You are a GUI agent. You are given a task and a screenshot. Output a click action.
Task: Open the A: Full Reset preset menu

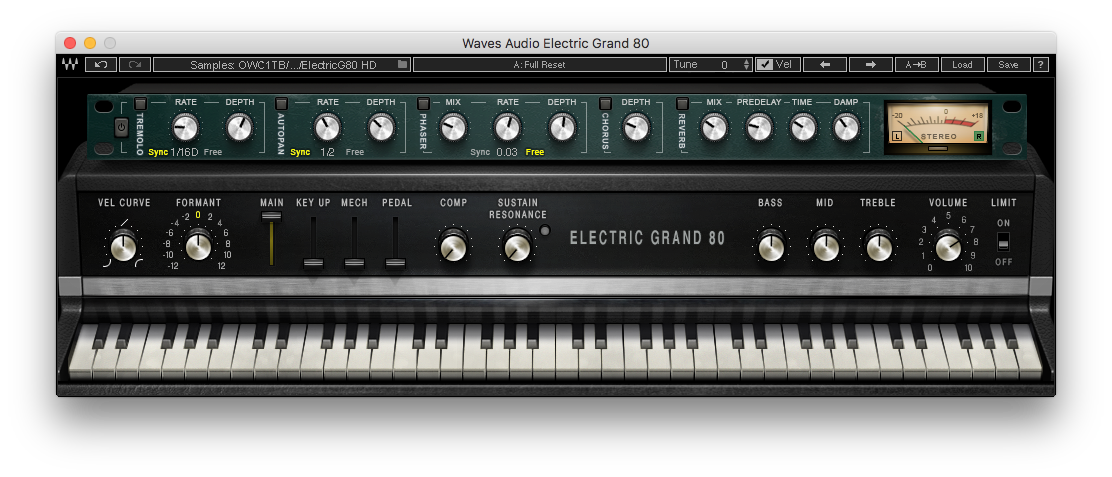coord(539,64)
